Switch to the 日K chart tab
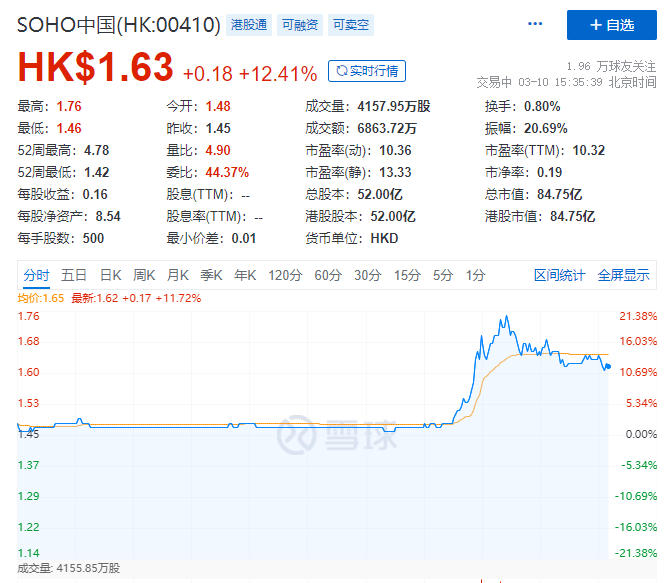670x583 pixels. pyautogui.click(x=110, y=275)
